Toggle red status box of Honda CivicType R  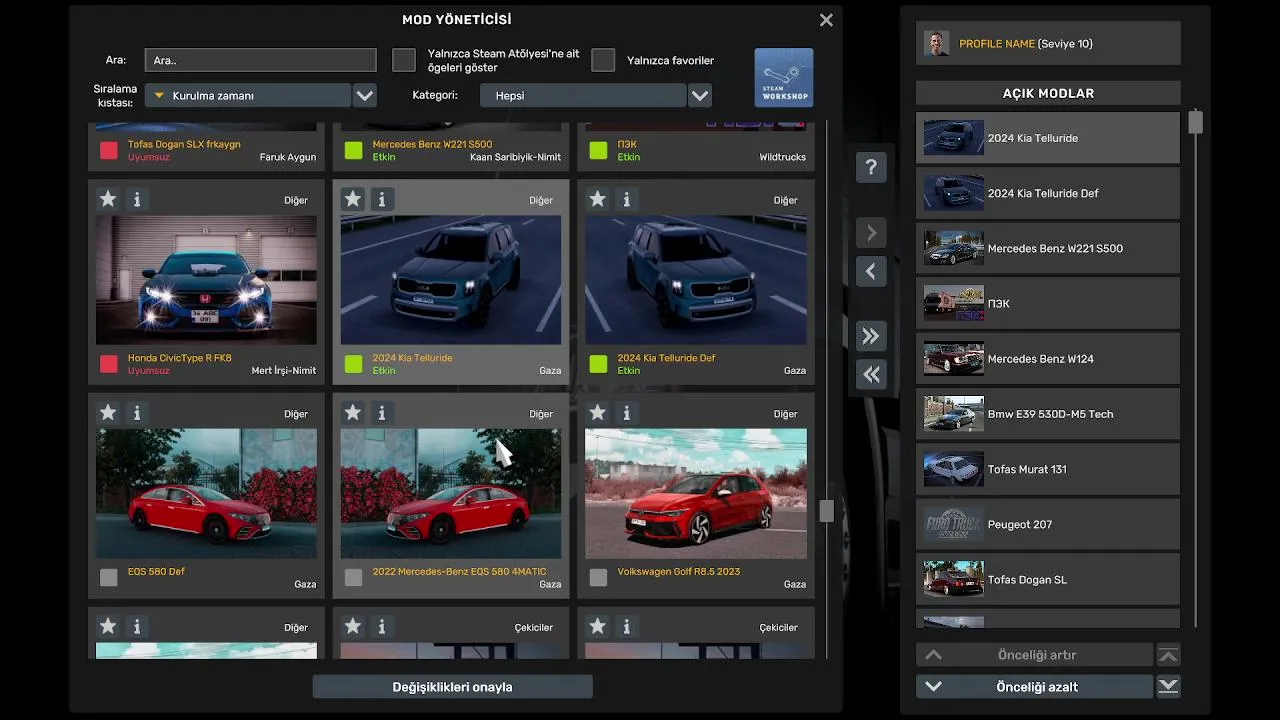tap(109, 364)
